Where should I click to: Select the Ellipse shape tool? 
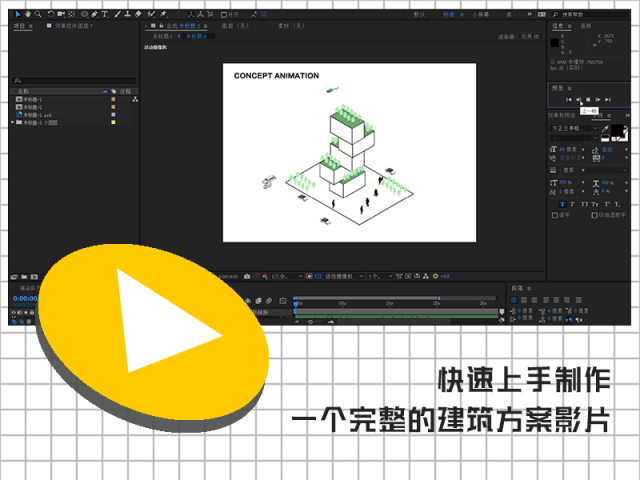coord(84,14)
